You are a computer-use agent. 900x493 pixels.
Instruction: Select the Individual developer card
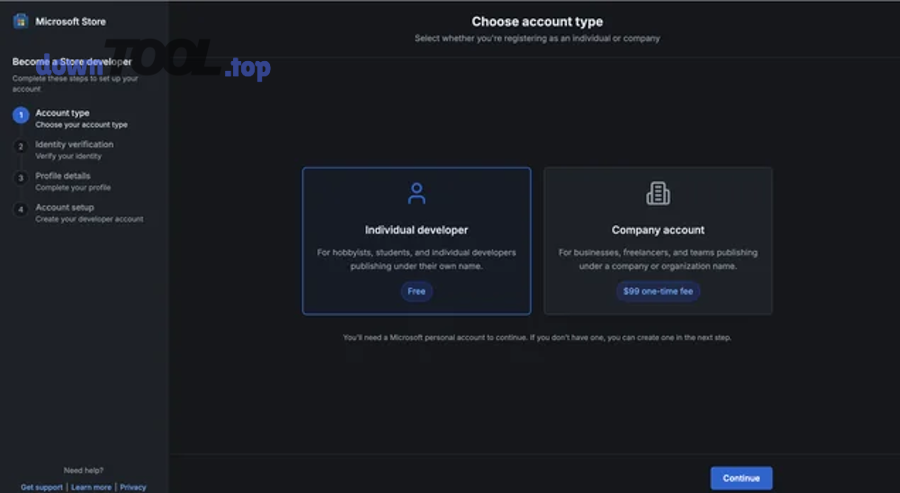[x=416, y=240]
